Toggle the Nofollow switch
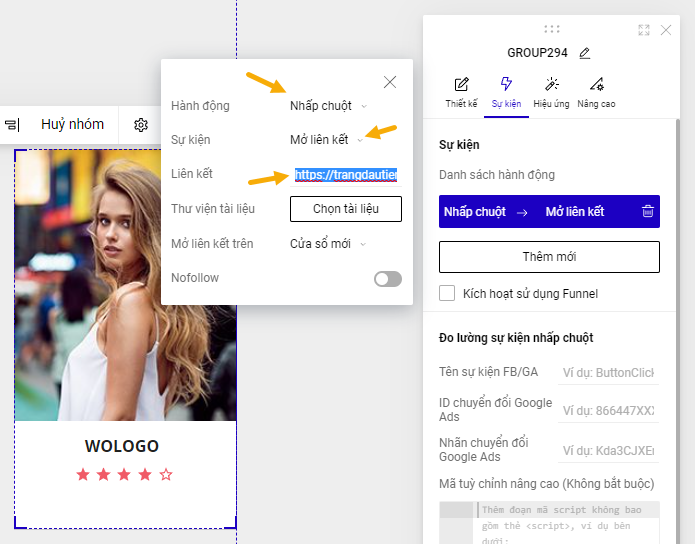 coord(388,279)
